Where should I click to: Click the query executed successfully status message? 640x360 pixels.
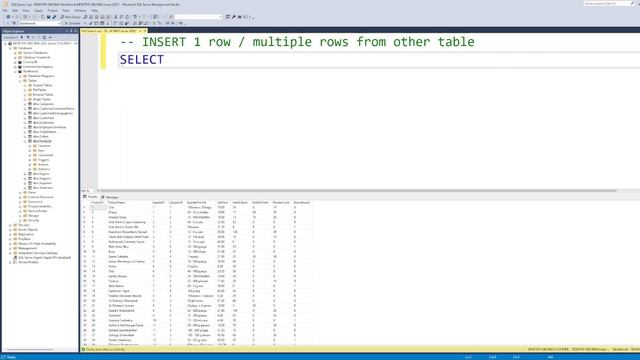(x=106, y=349)
